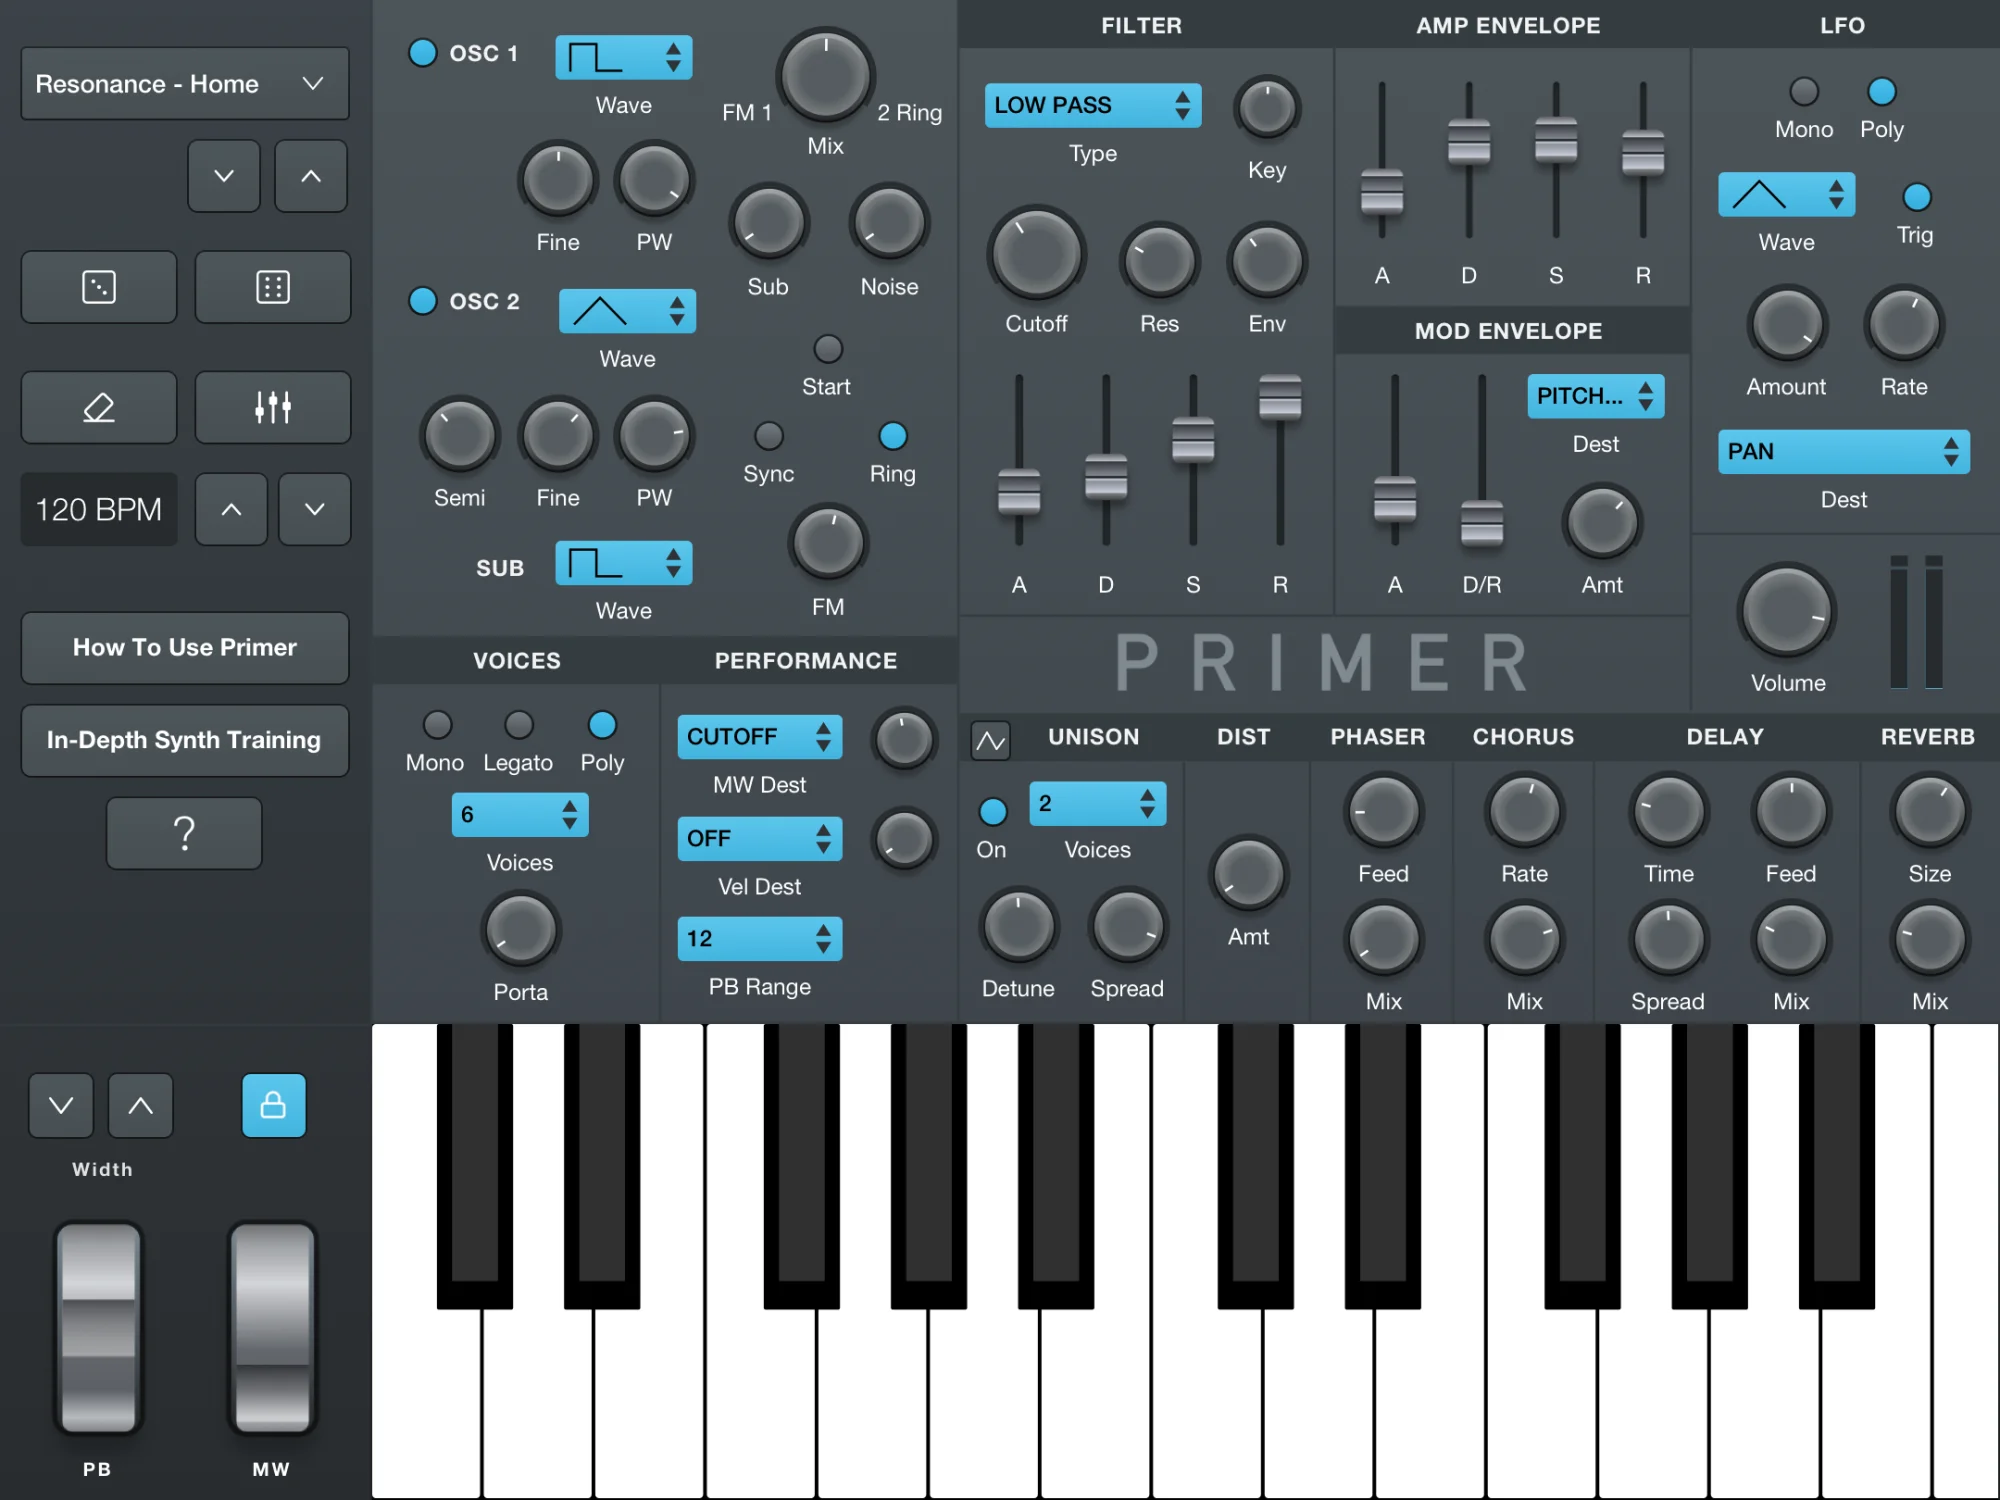Open Mod Envelope PITCH destination dropdown
The image size is (2000, 1500).
point(1595,396)
